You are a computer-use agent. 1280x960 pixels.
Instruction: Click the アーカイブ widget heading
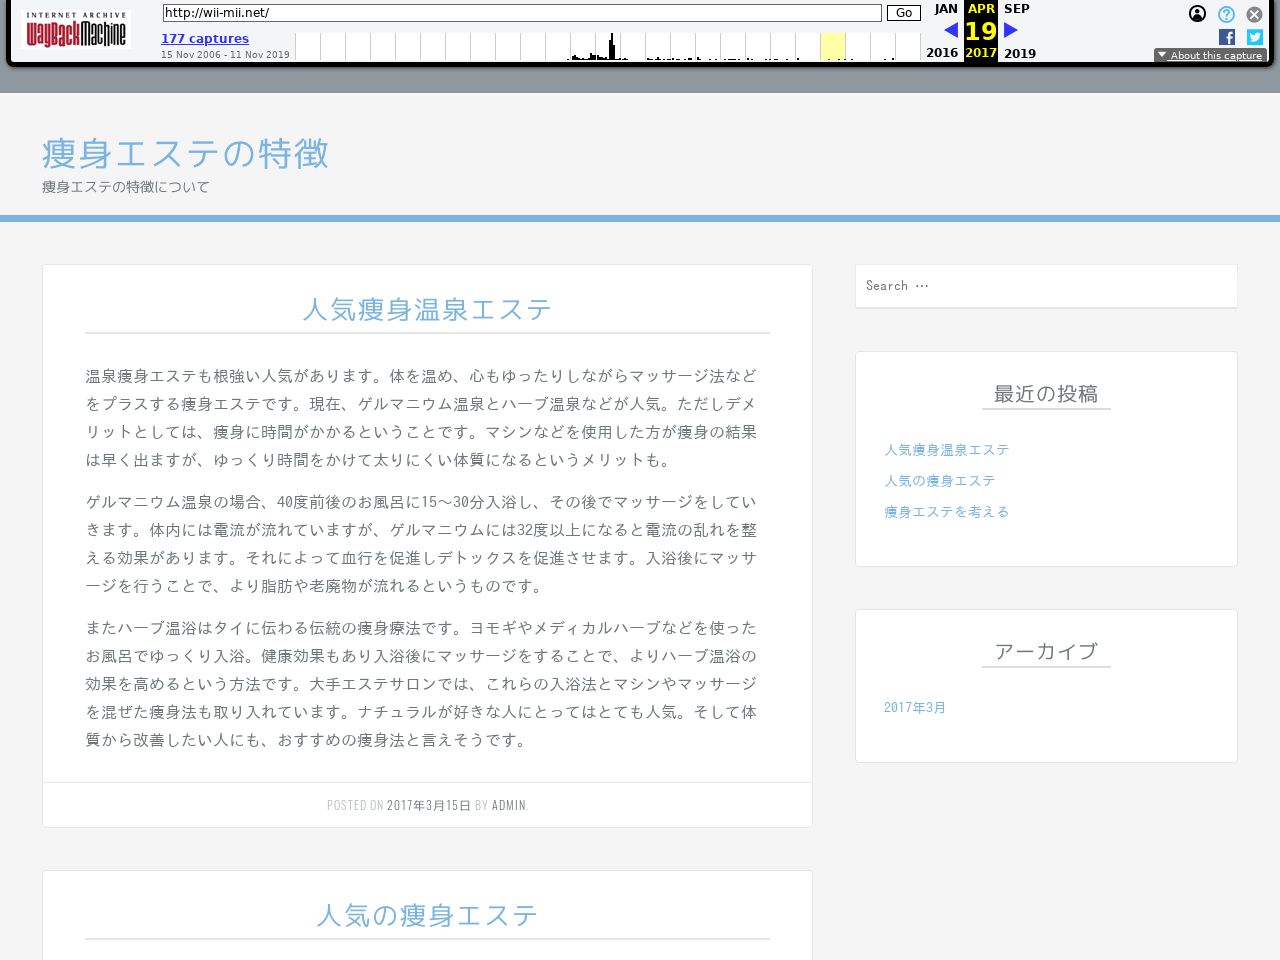tap(1046, 652)
